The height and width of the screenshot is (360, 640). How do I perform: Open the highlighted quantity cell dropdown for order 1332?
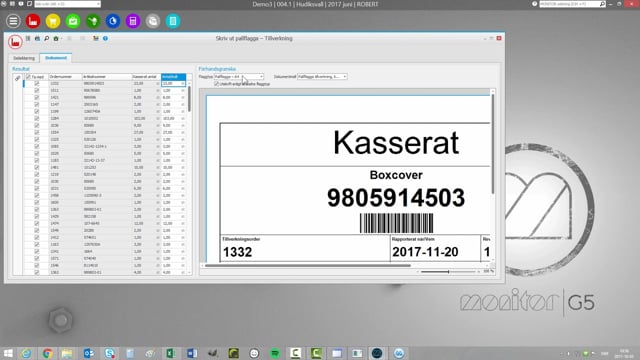click(x=183, y=83)
